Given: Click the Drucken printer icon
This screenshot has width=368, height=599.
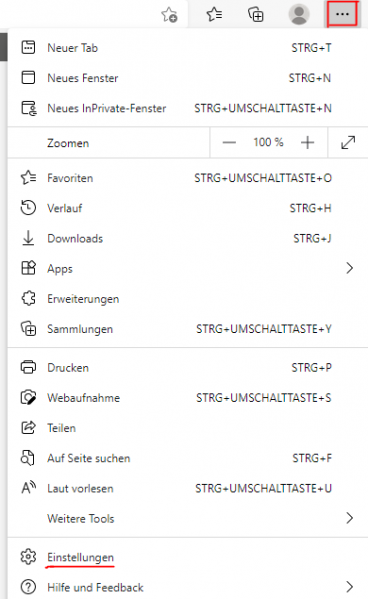Looking at the screenshot, I should coord(28,367).
